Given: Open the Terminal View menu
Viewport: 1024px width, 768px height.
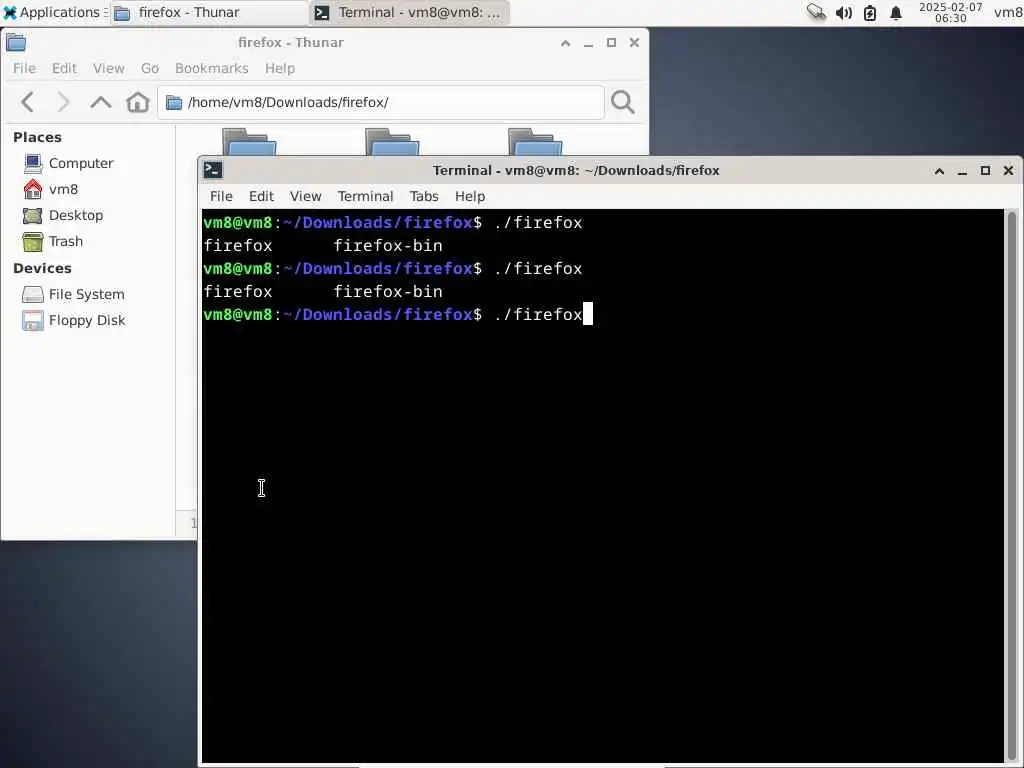Looking at the screenshot, I should point(306,197).
